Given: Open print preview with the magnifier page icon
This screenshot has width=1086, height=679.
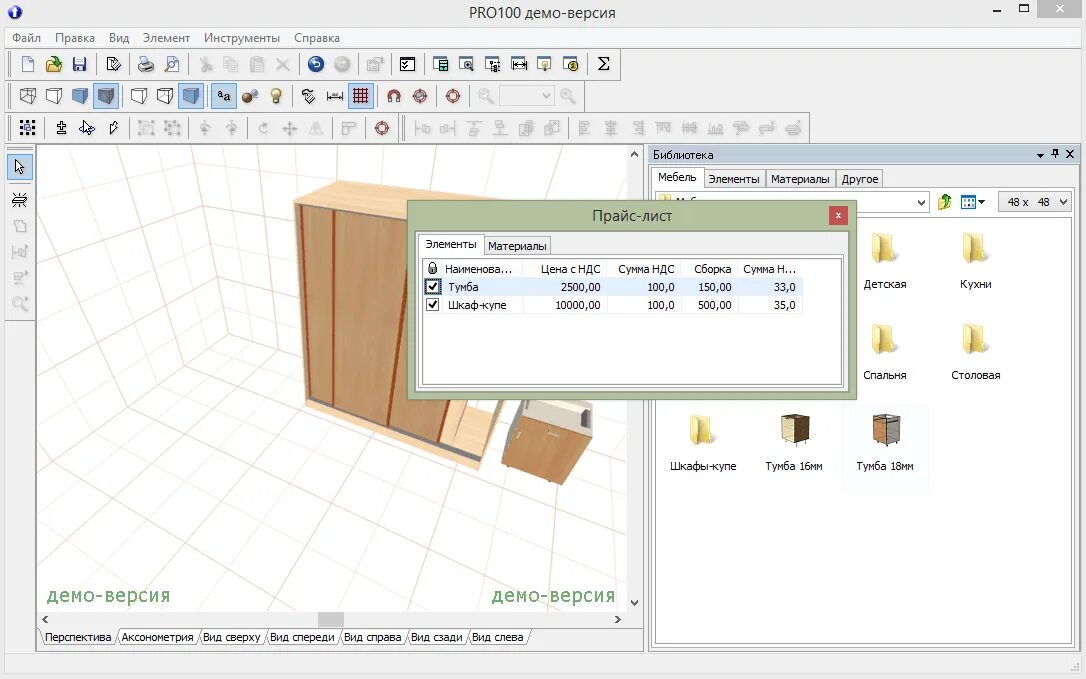Looking at the screenshot, I should 172,64.
